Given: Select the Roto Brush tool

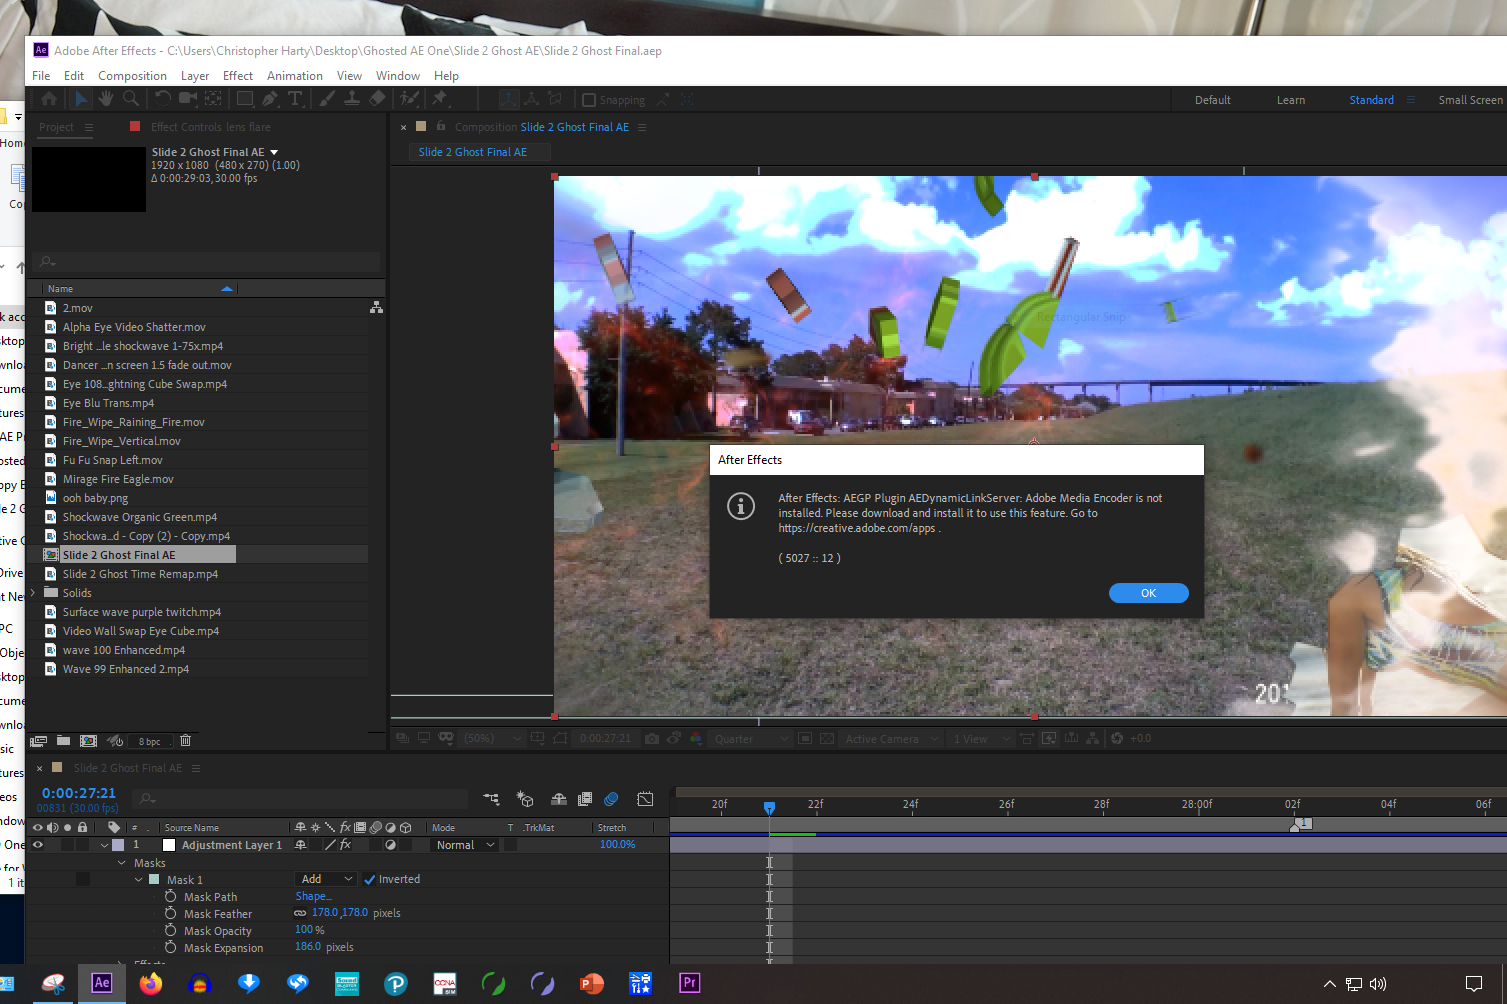Looking at the screenshot, I should click(x=407, y=99).
